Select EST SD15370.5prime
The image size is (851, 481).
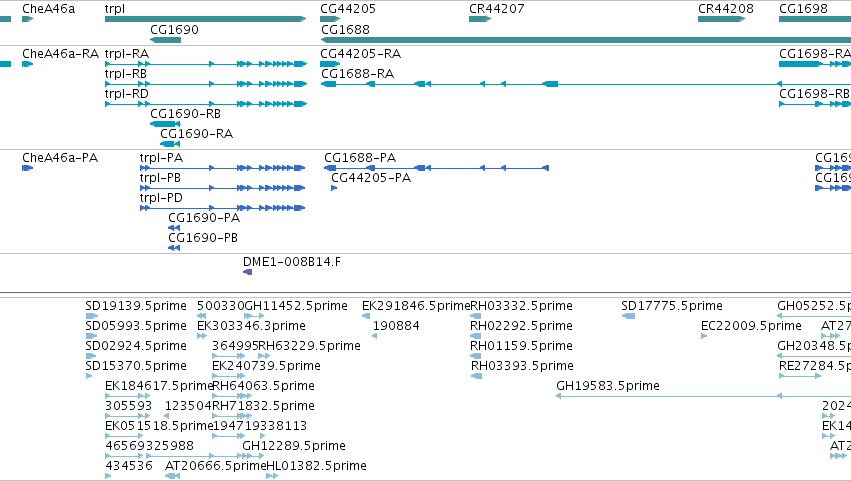pos(136,366)
